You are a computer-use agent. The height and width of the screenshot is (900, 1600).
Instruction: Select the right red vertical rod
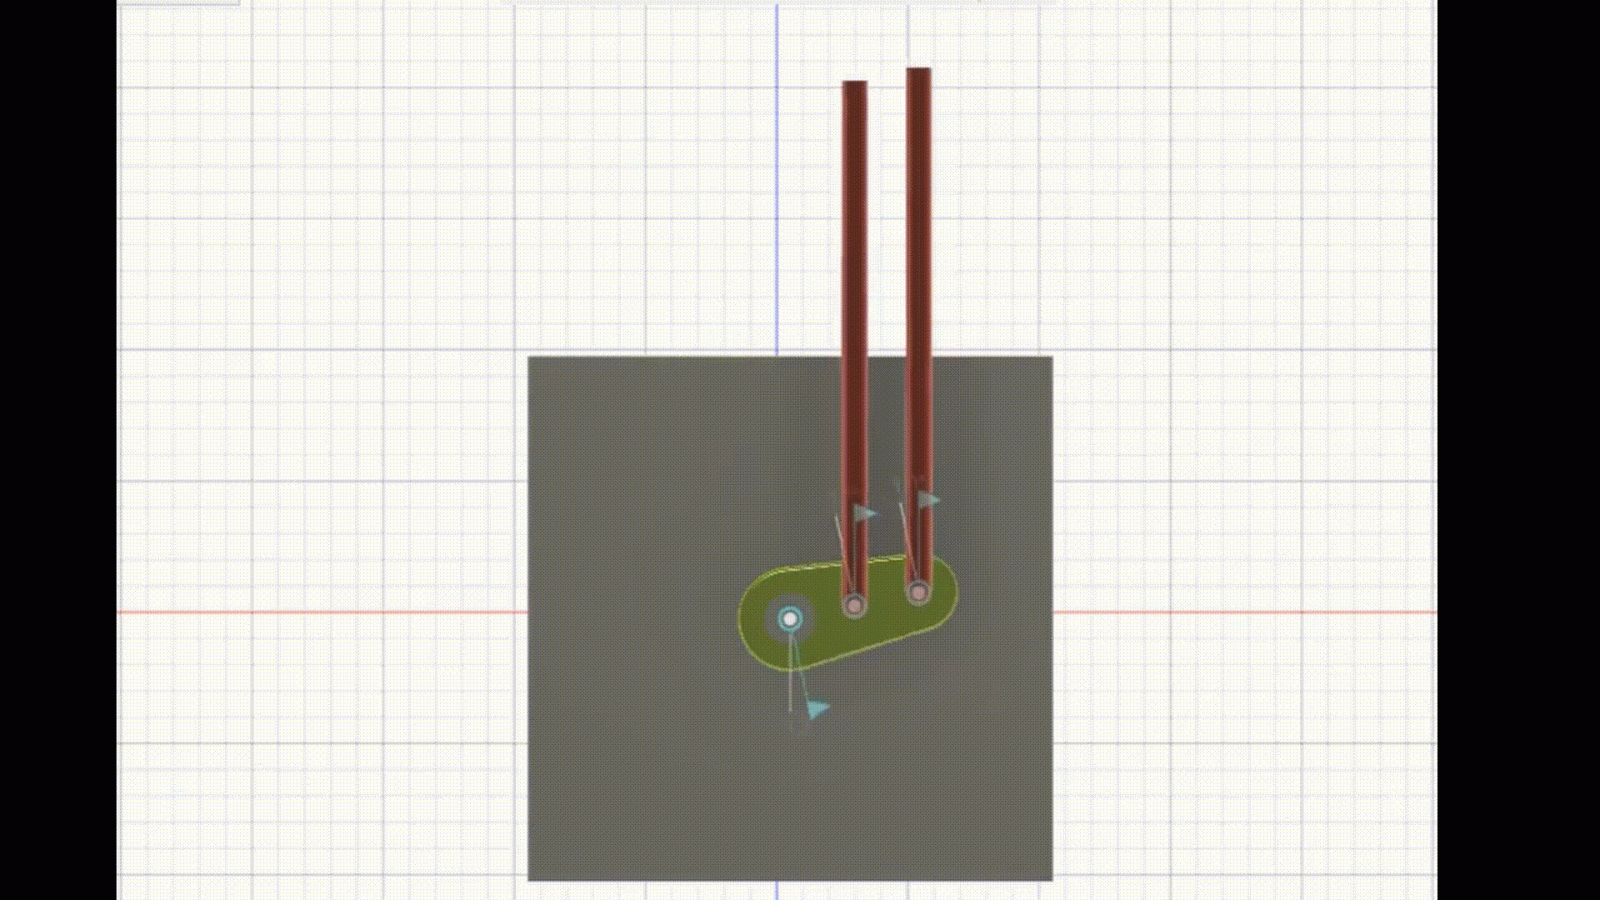point(919,332)
